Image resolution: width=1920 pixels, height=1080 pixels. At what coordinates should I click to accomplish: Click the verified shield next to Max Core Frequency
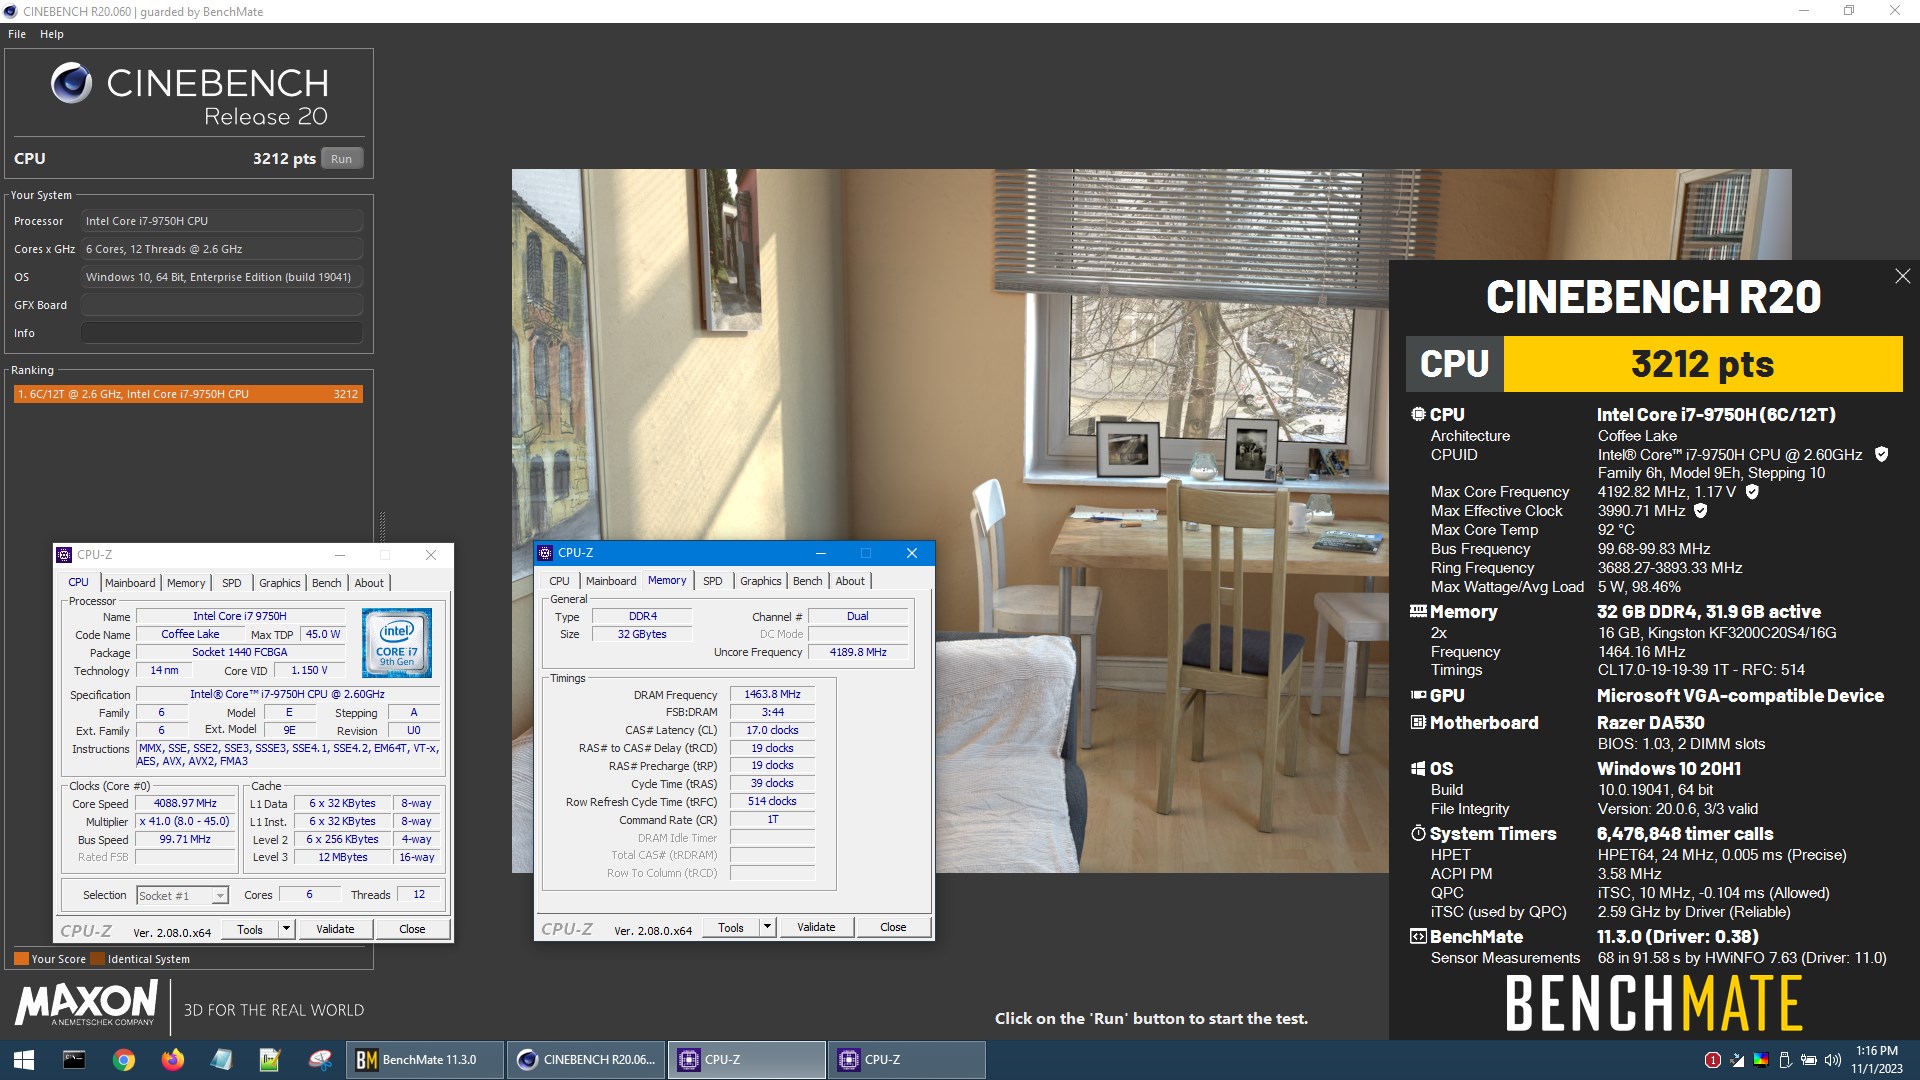click(1752, 491)
